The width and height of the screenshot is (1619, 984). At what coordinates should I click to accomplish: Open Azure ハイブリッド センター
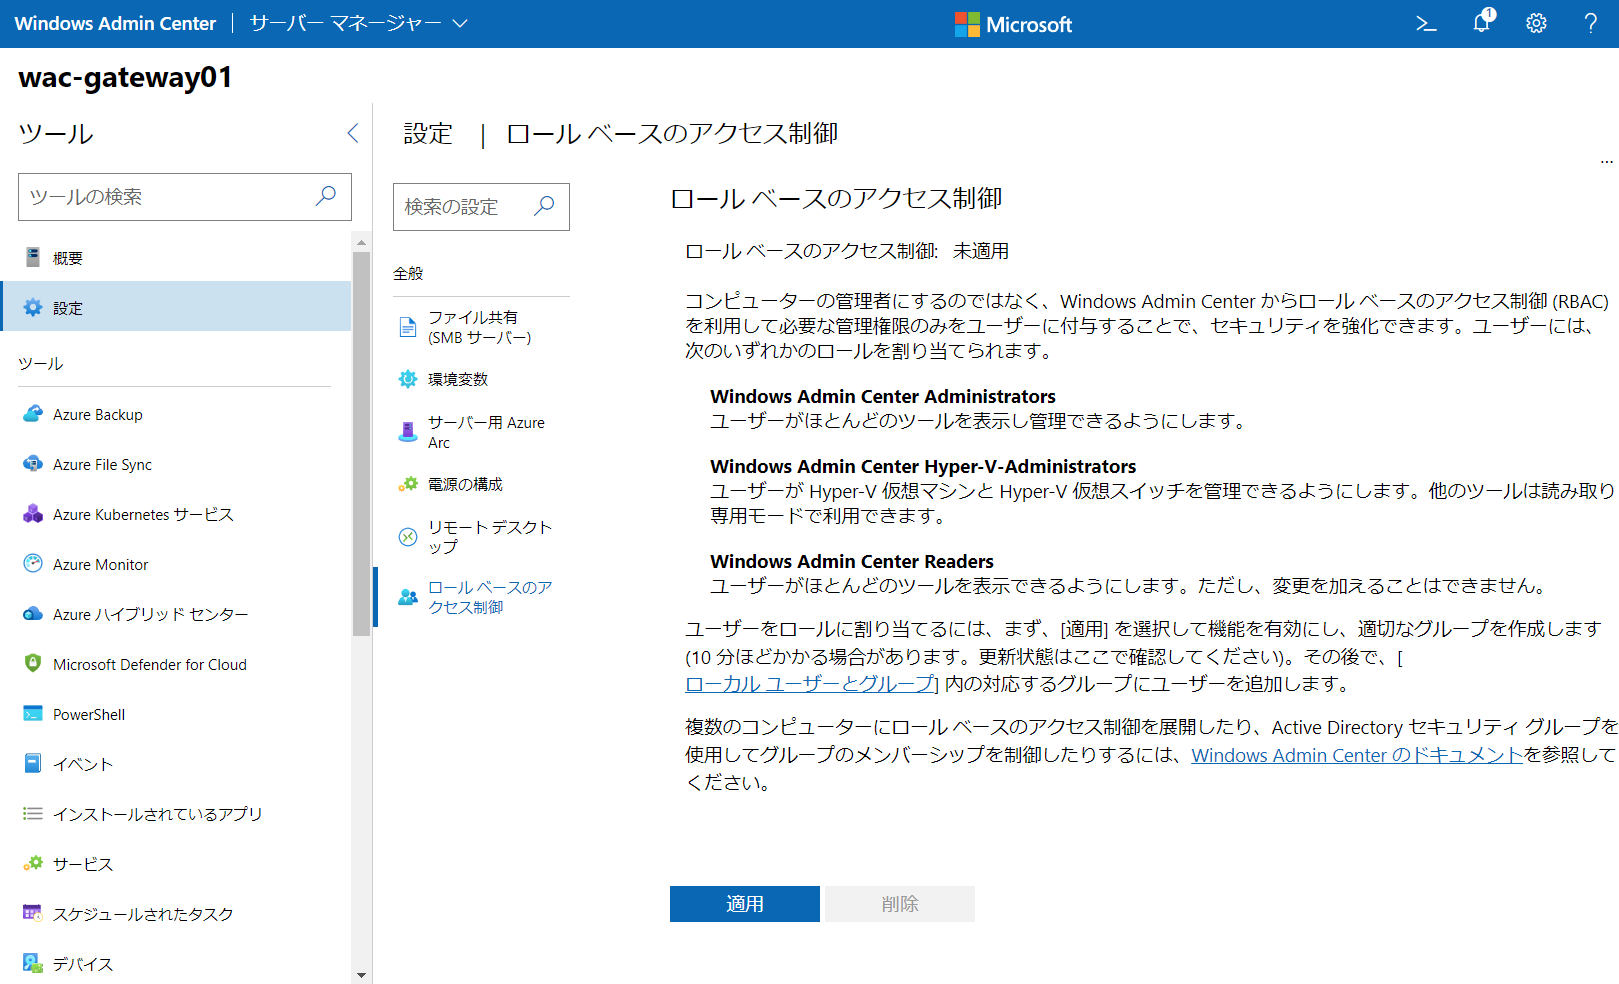[150, 613]
